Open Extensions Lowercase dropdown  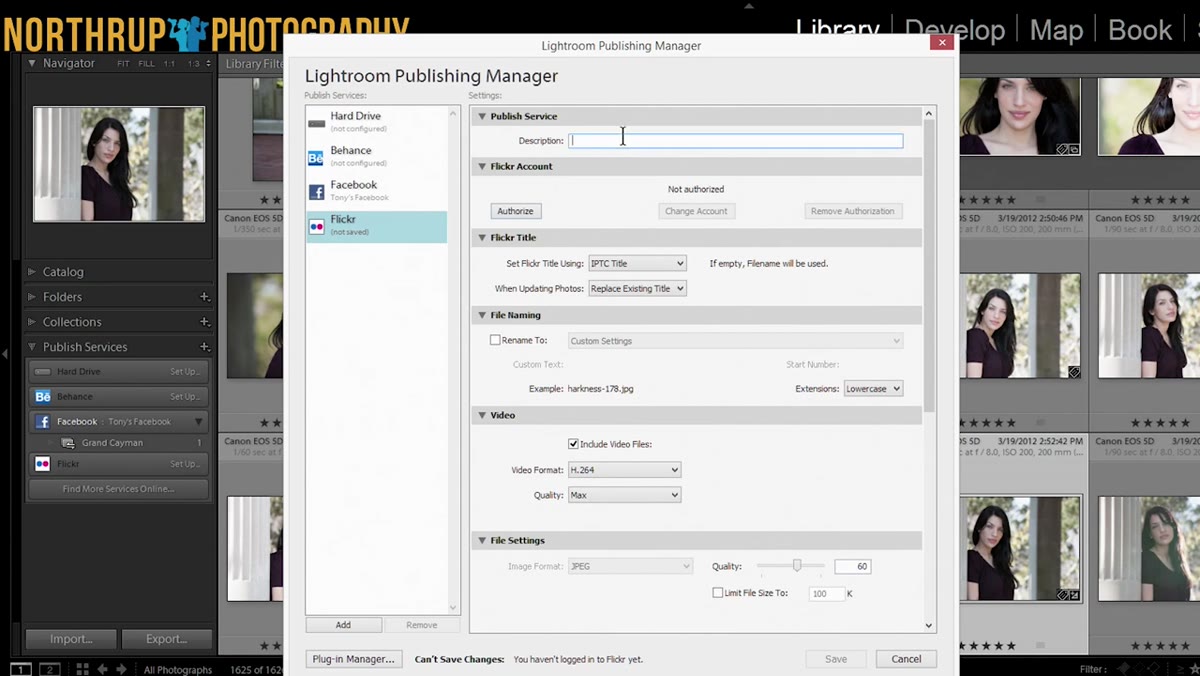point(873,388)
